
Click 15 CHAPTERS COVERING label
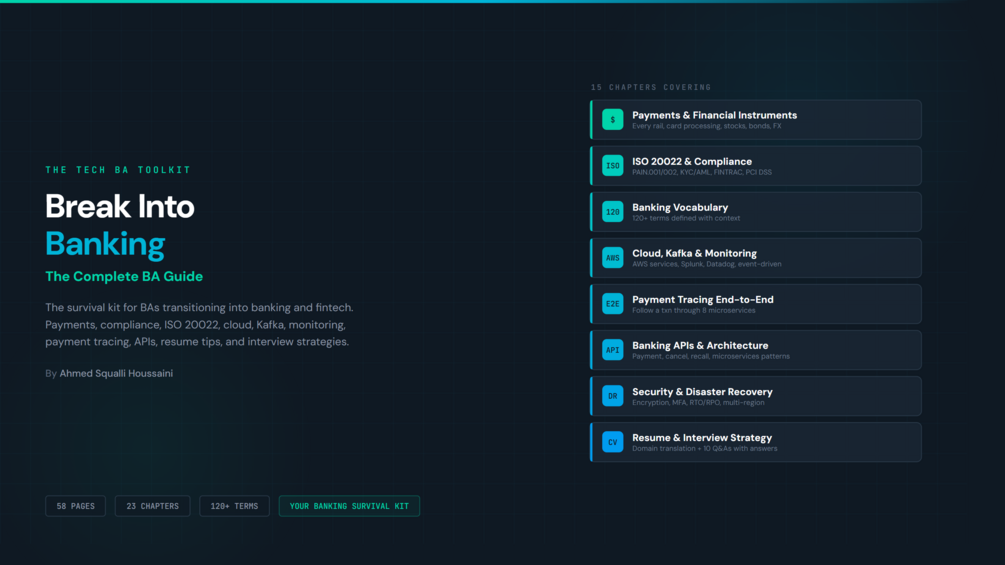tap(651, 87)
